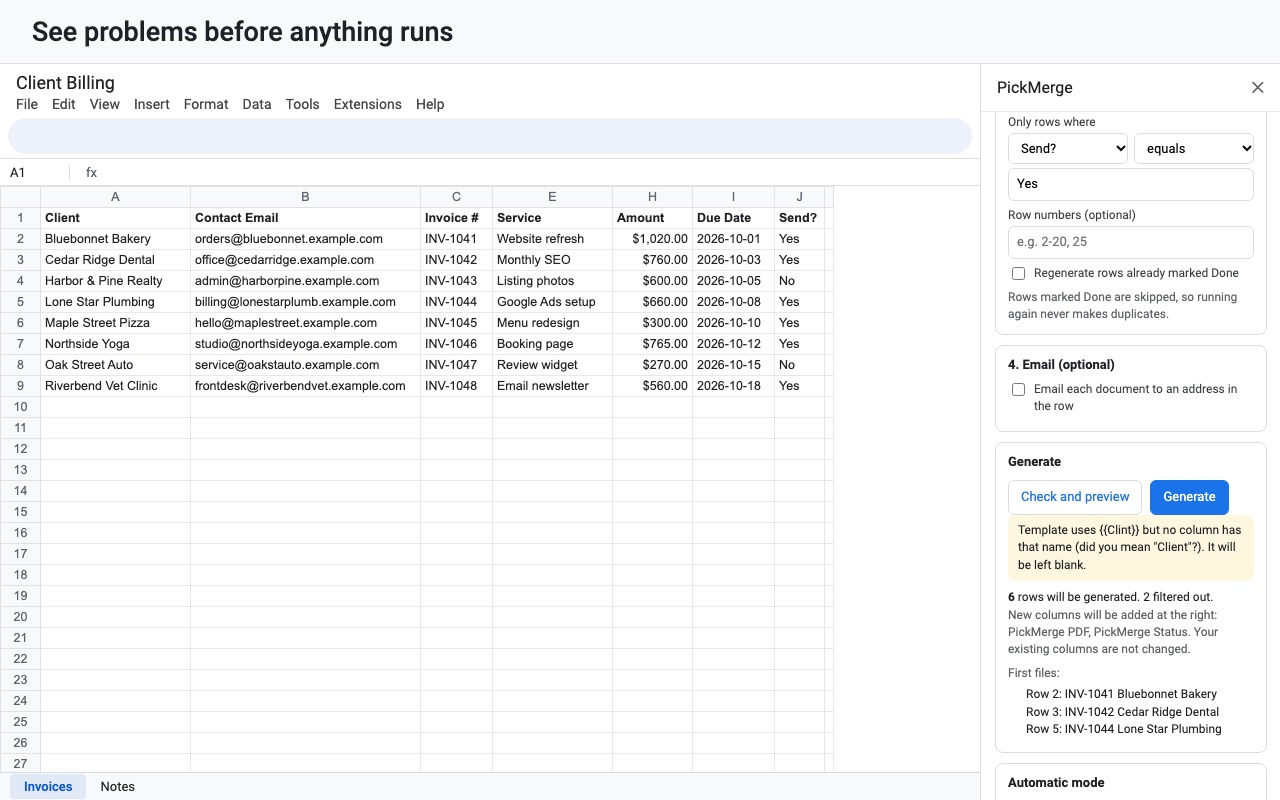Open the Send? column filter dropdown

[1068, 148]
